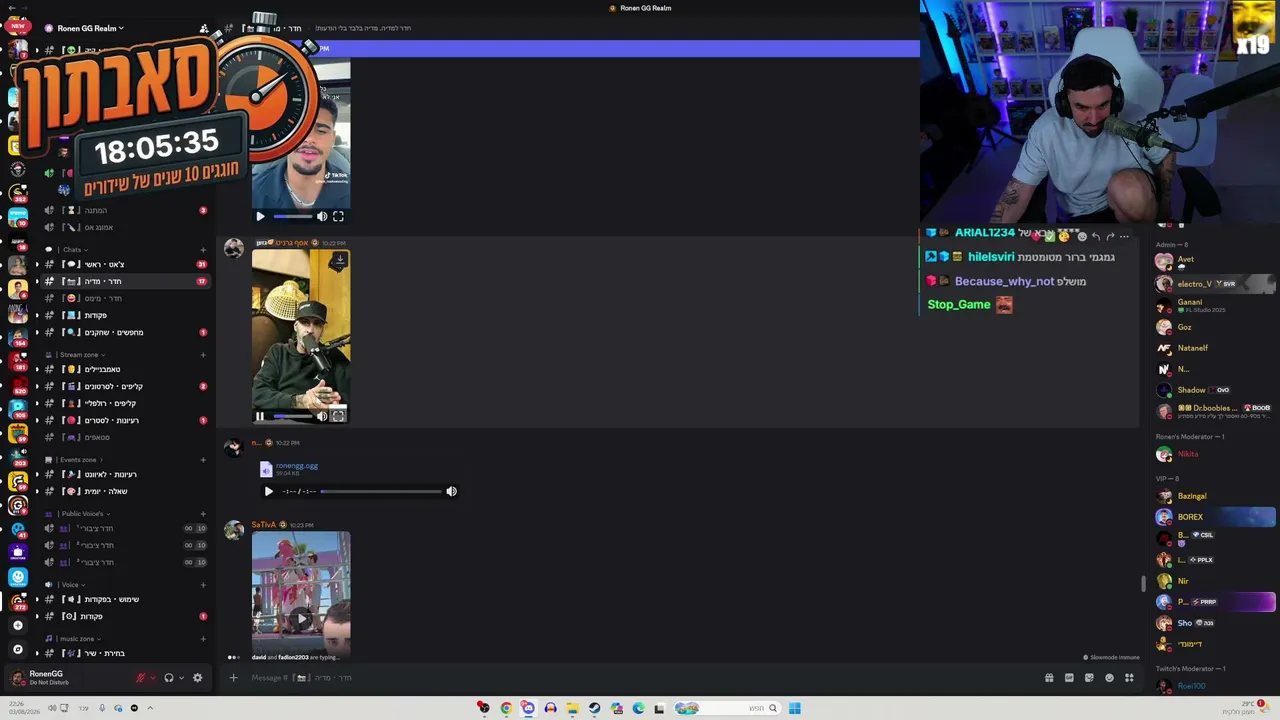This screenshot has height=720, width=1280.
Task: Mute the video with man in cap
Action: [x=322, y=416]
